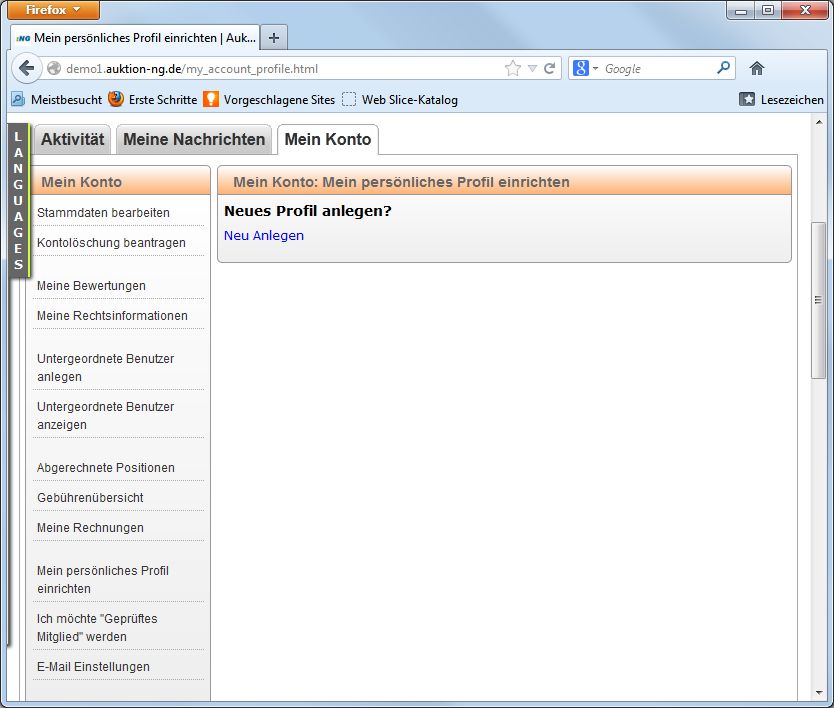This screenshot has width=834, height=708.
Task: Switch to the Meine Nachrichten tab
Action: [x=194, y=139]
